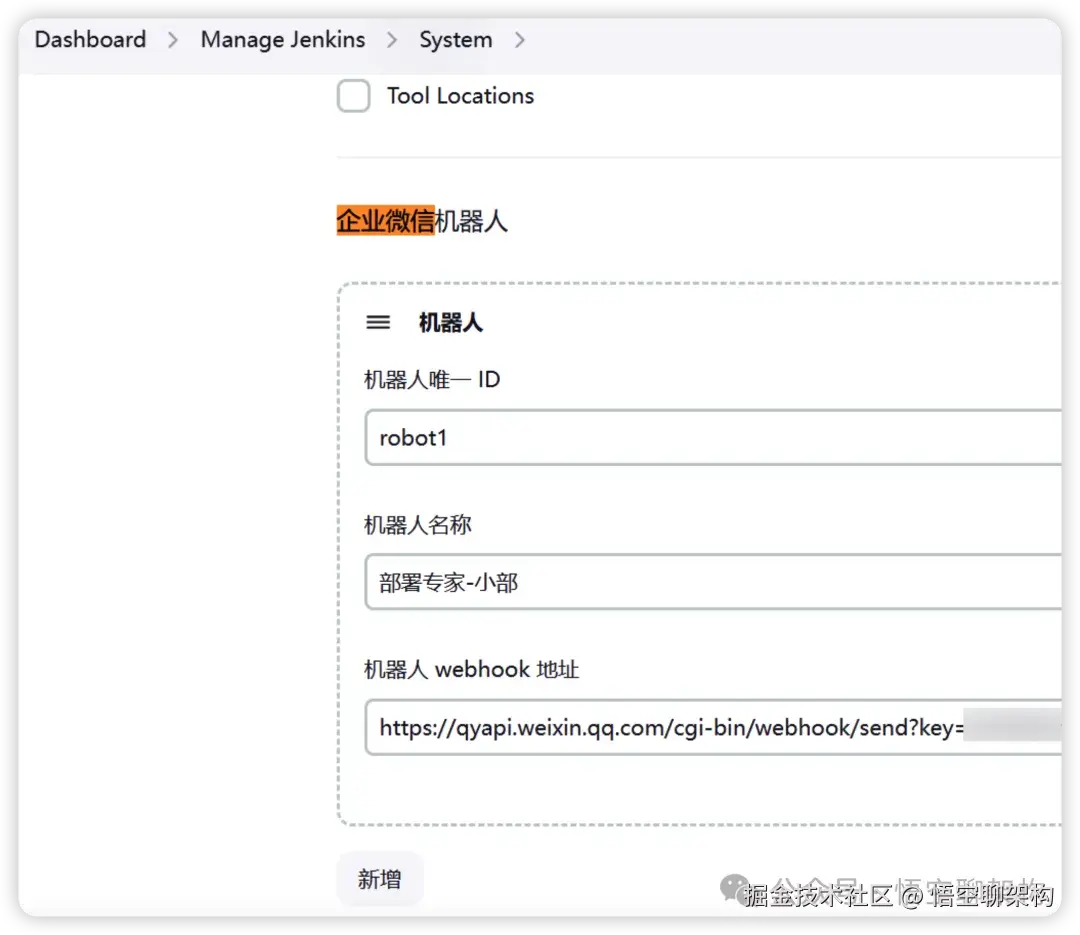Click the 机器人唯一 ID label

(432, 379)
